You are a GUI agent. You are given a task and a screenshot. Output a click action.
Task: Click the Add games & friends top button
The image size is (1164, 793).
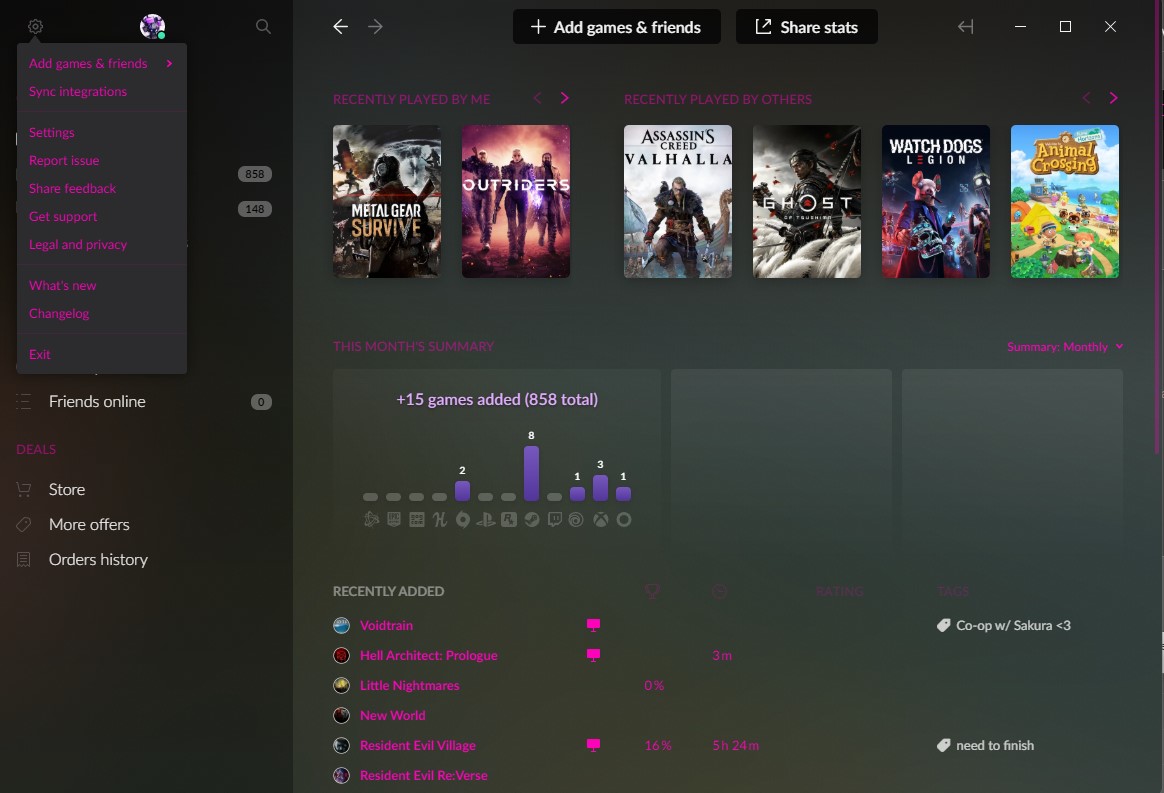click(x=616, y=27)
